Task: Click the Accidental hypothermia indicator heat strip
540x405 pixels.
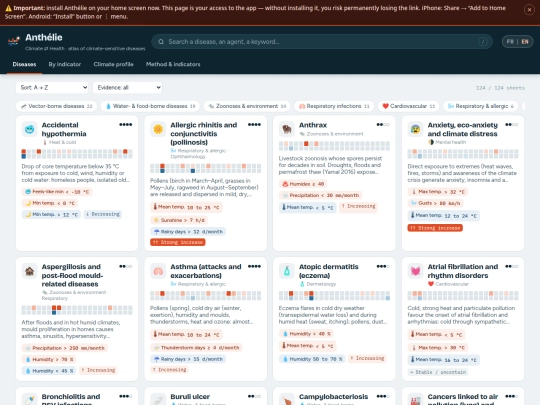Action: click(x=77, y=154)
